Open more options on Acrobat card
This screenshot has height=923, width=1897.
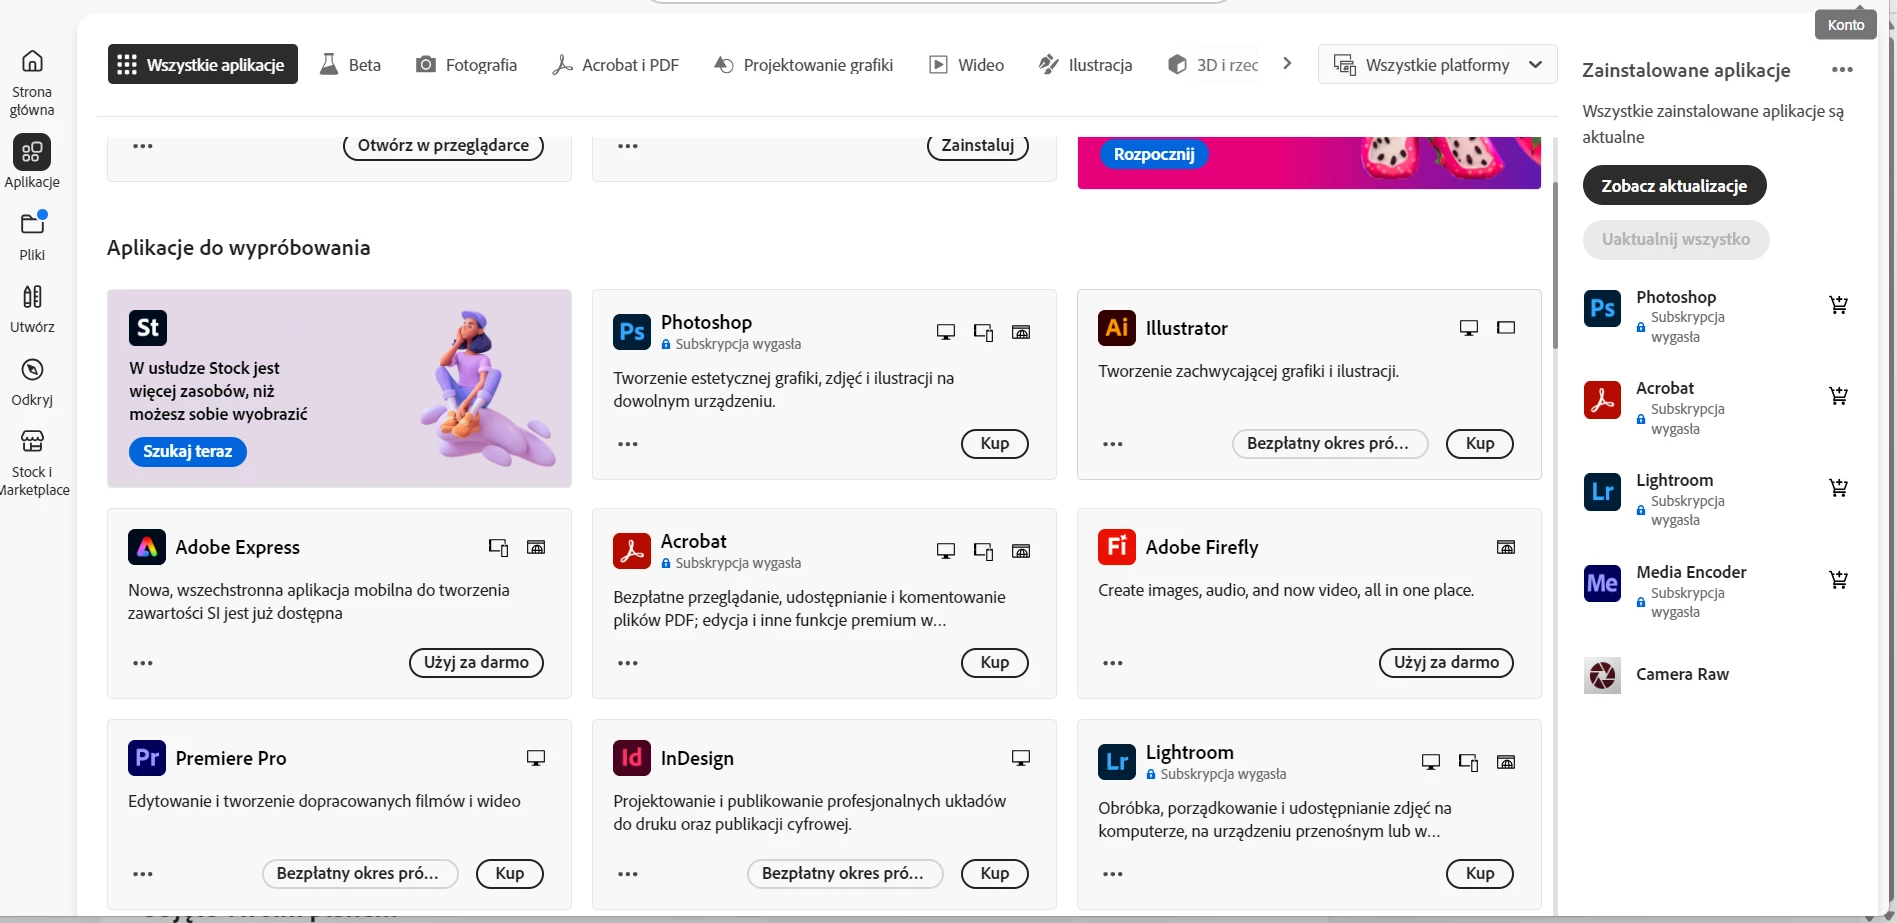click(628, 663)
